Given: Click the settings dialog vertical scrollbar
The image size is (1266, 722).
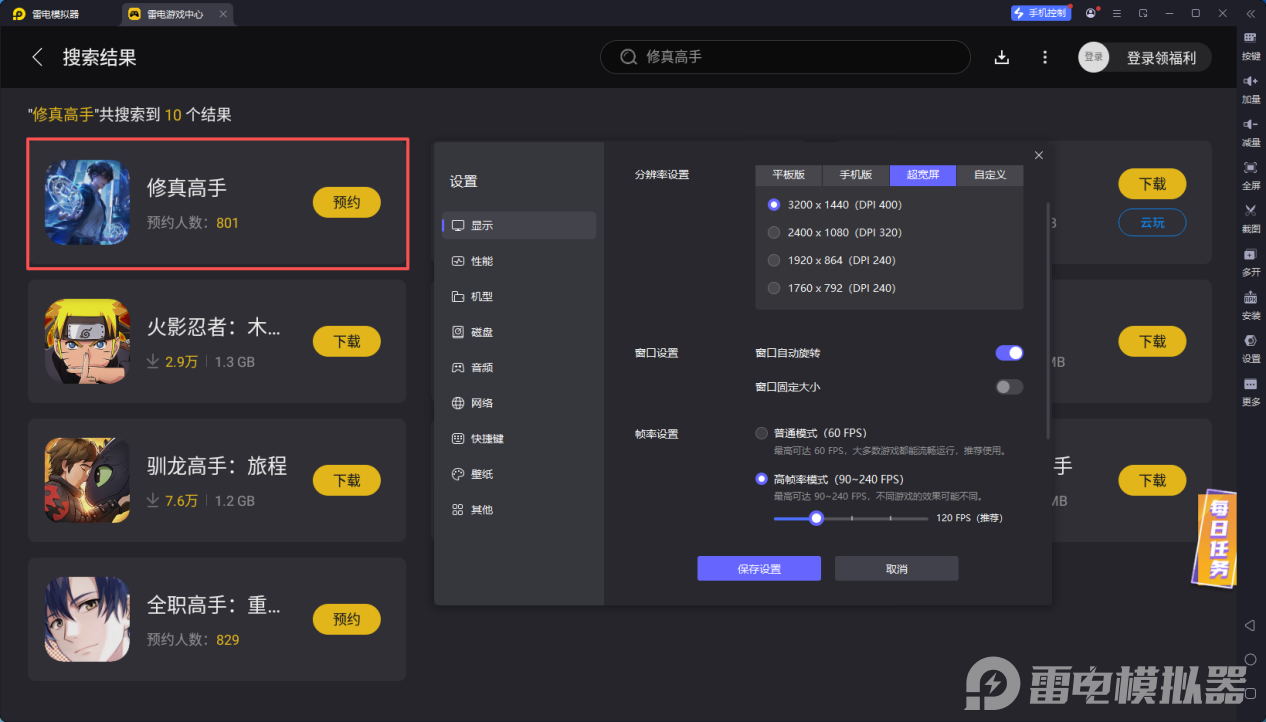Looking at the screenshot, I should pos(1047,320).
